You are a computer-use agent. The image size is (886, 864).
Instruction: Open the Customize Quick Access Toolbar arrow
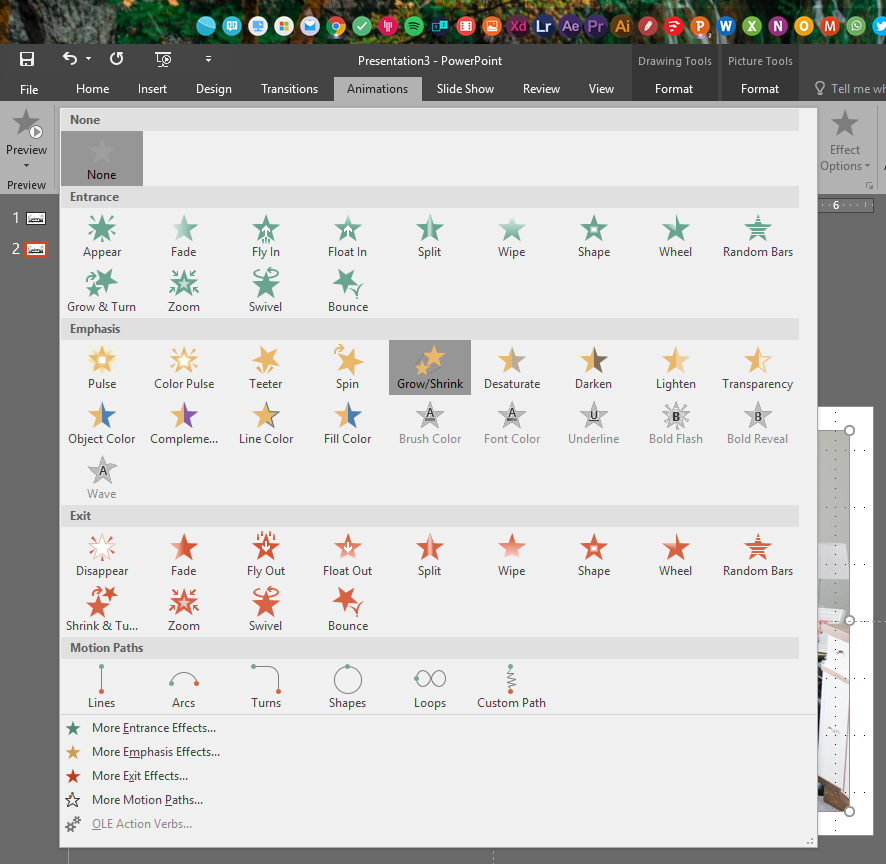[x=208, y=60]
